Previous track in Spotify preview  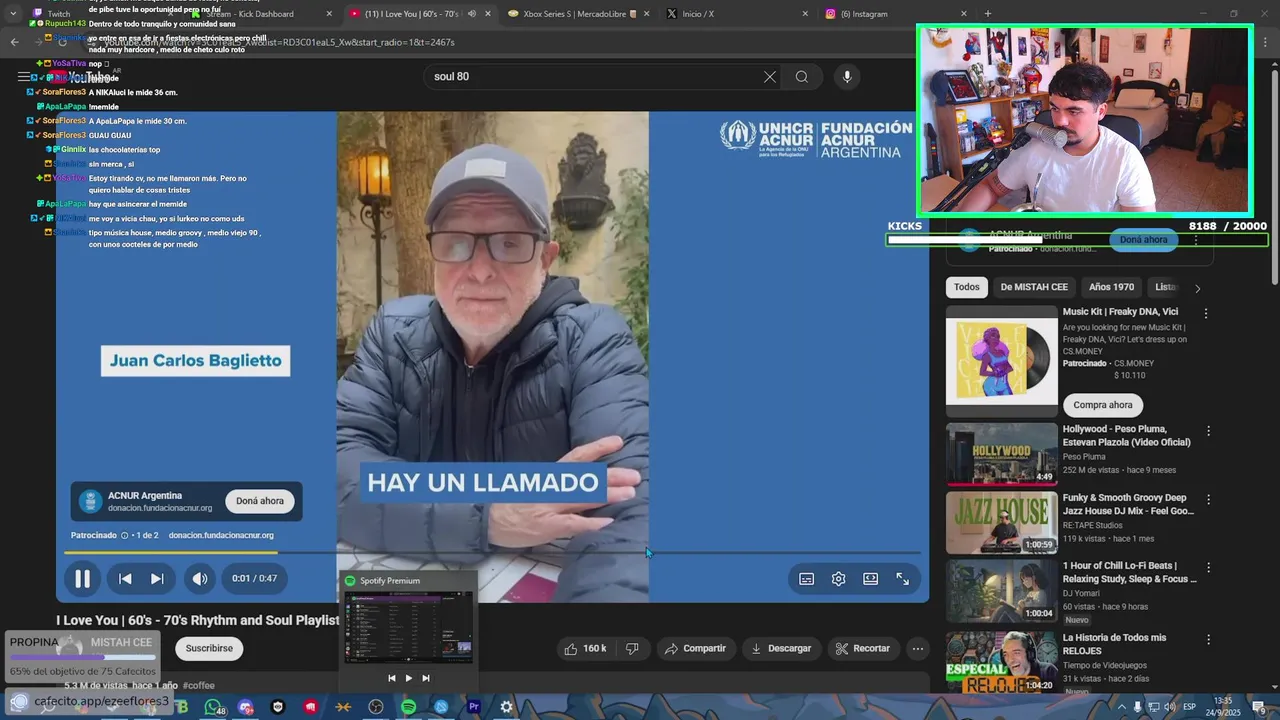pos(391,678)
